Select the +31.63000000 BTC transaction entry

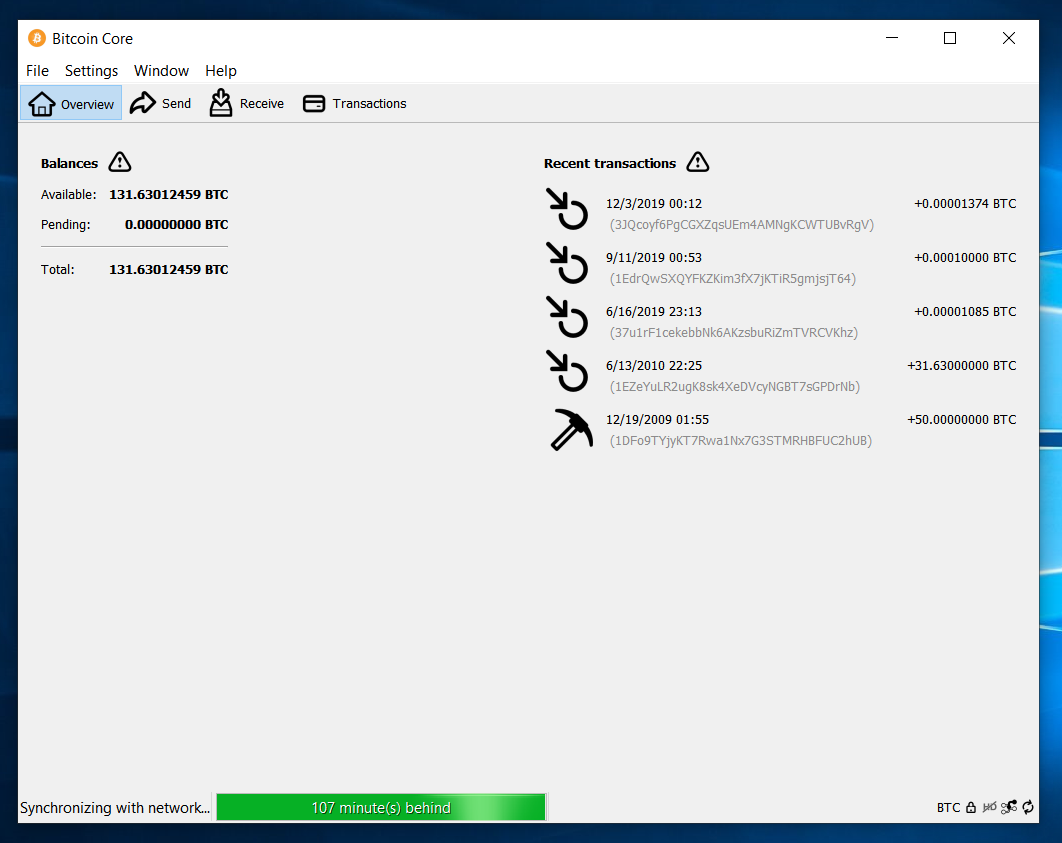tap(780, 375)
